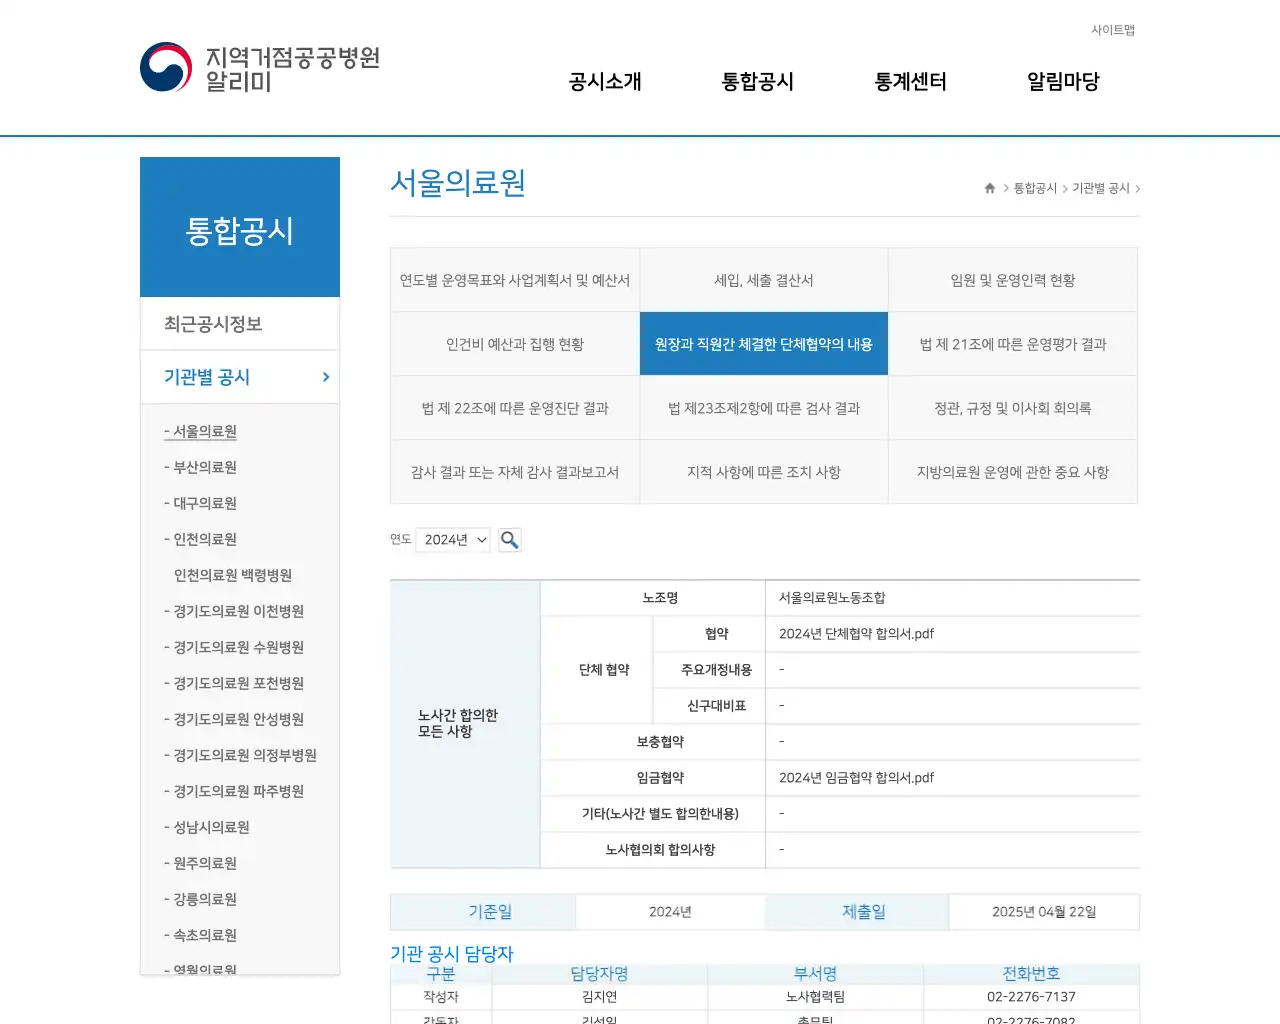Select 부산의료원 in the sidebar
The image size is (1280, 1024).
click(x=207, y=467)
